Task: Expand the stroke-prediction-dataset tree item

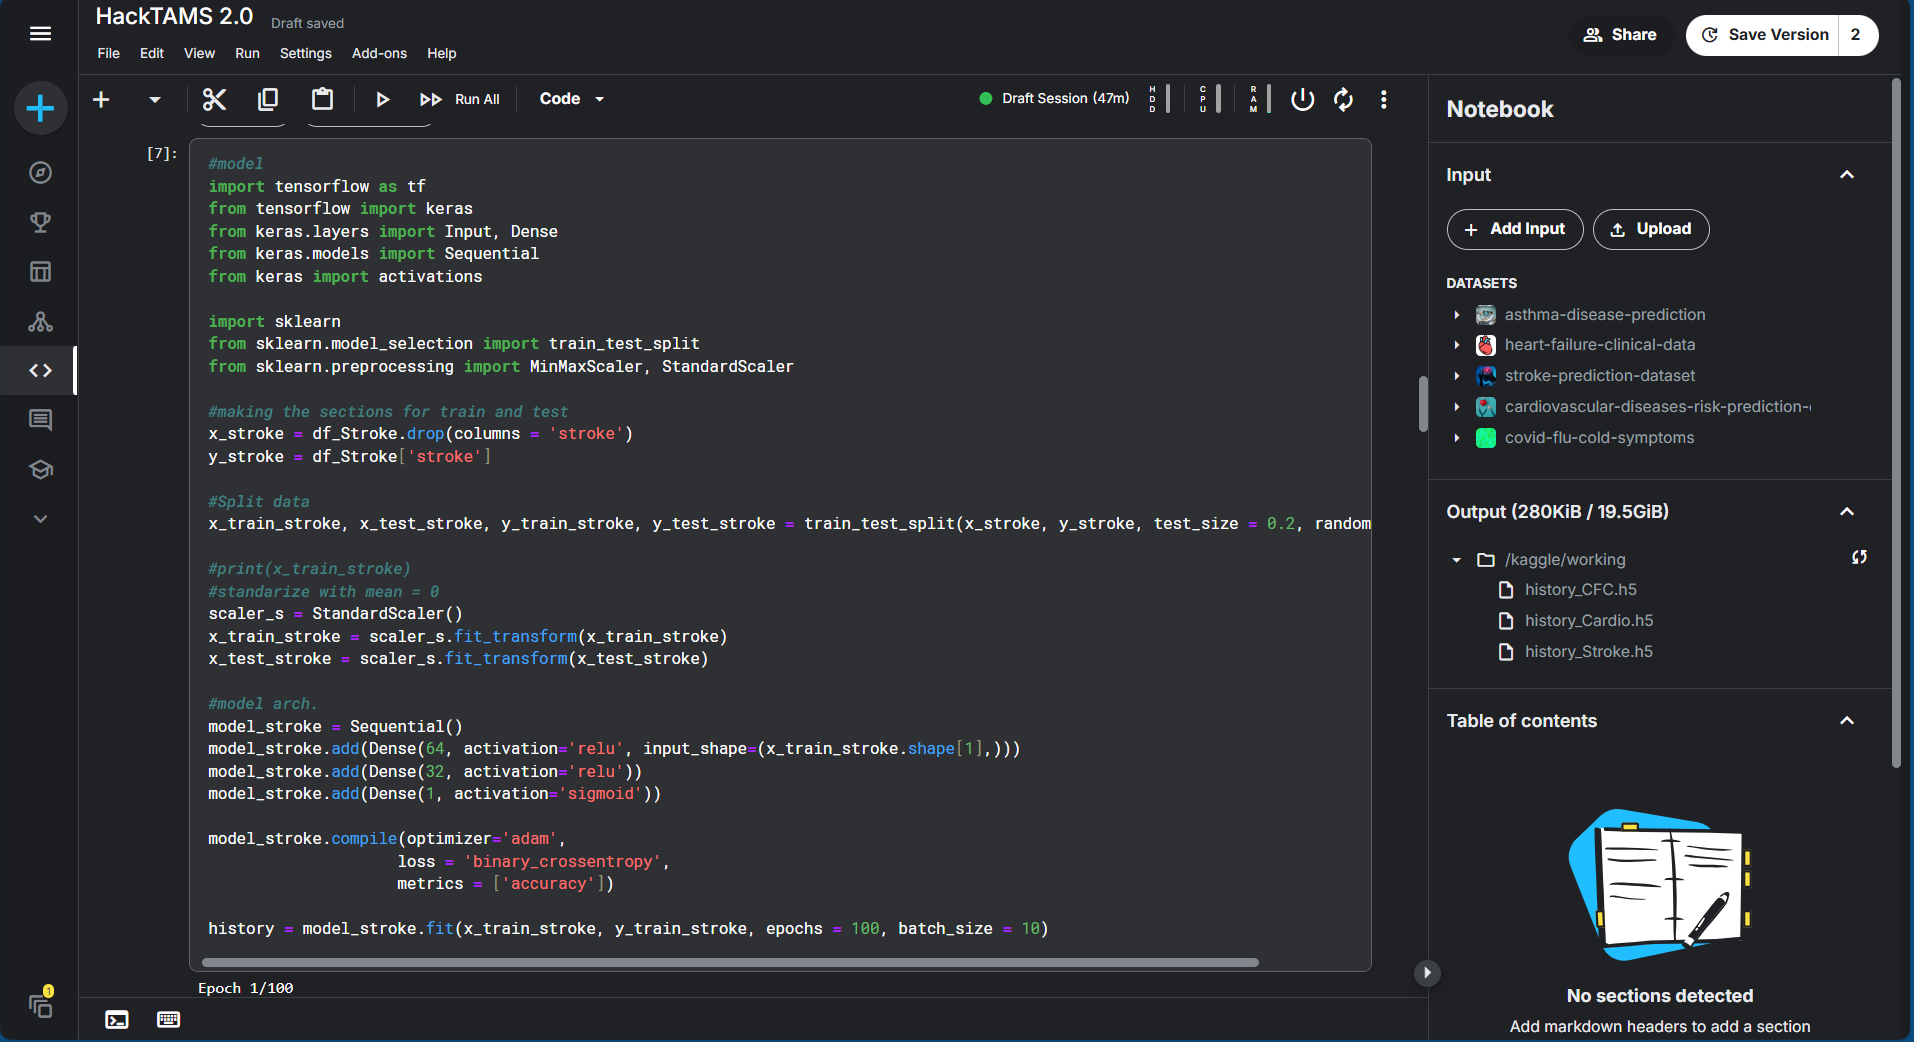Action: [1457, 376]
